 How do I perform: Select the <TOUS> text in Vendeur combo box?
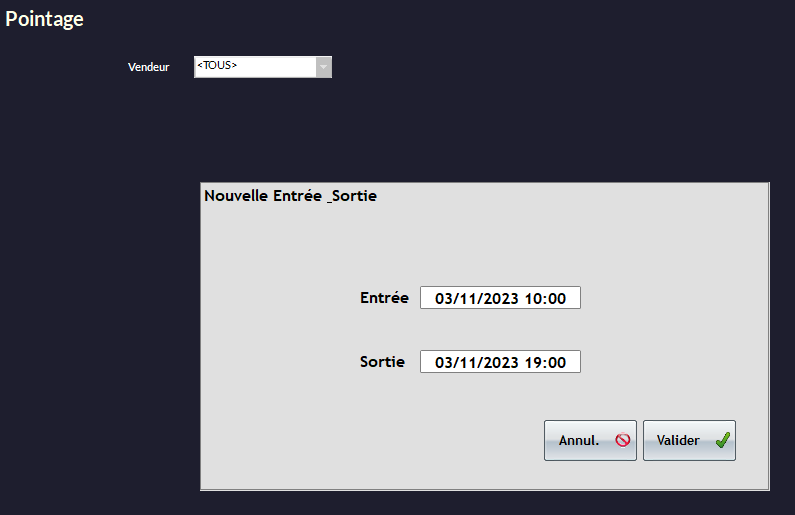tap(217, 66)
